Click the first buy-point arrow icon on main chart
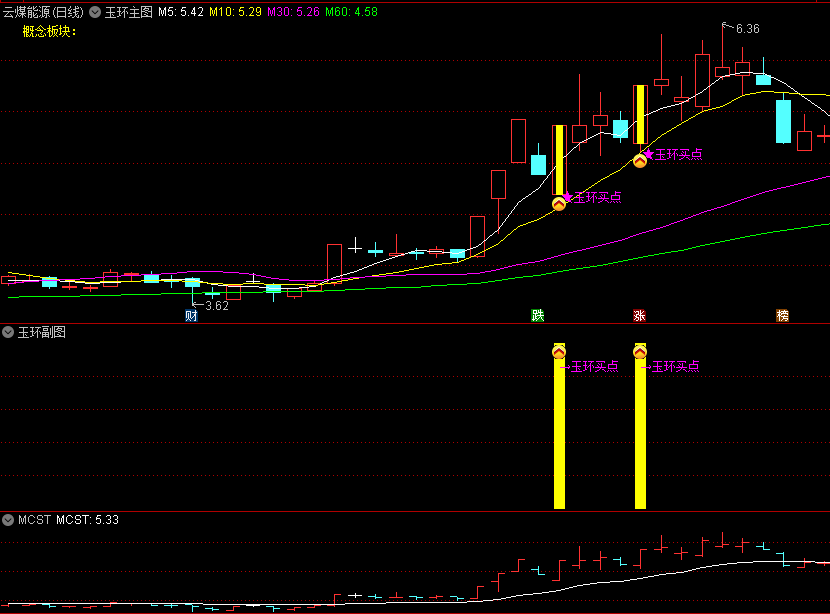Image resolution: width=830 pixels, height=614 pixels. [x=559, y=204]
